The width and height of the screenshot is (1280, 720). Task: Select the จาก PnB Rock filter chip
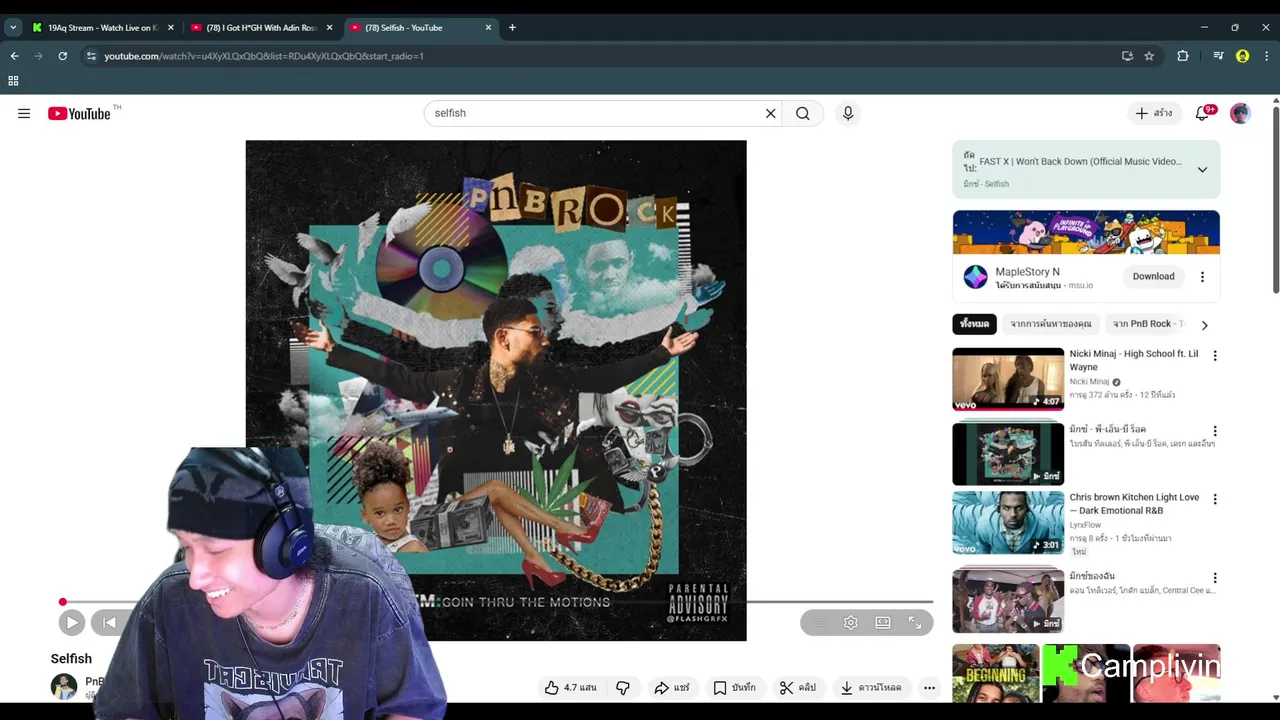pyautogui.click(x=1146, y=324)
